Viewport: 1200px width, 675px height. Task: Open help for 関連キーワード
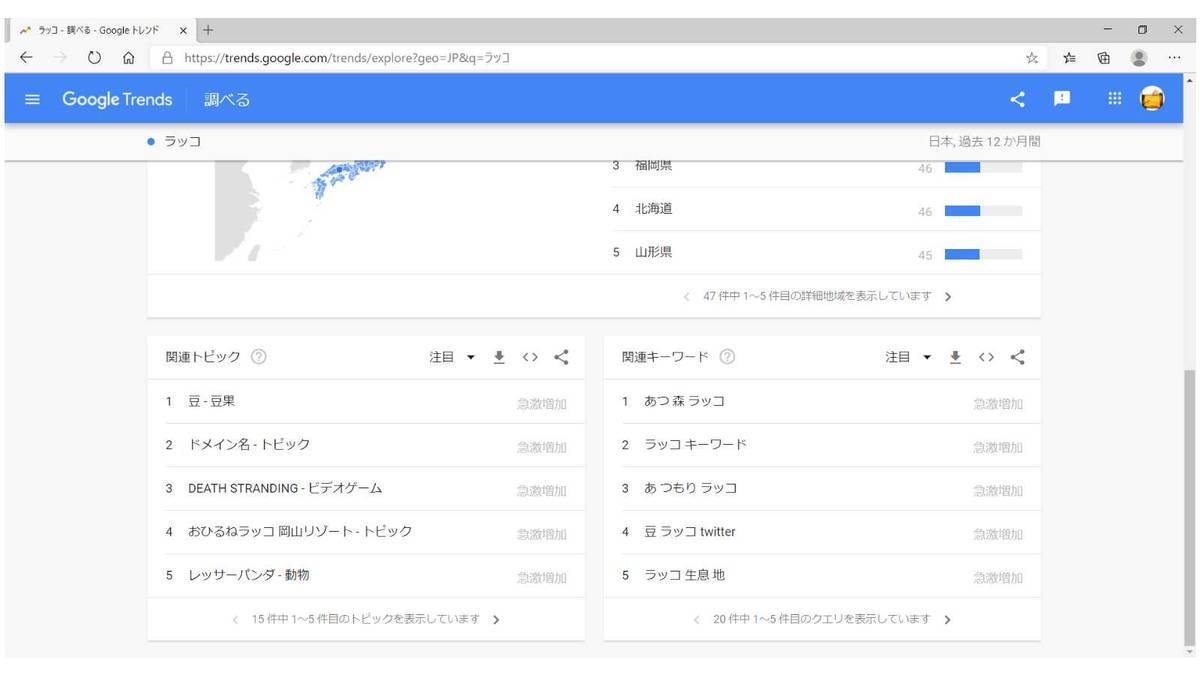click(x=727, y=357)
